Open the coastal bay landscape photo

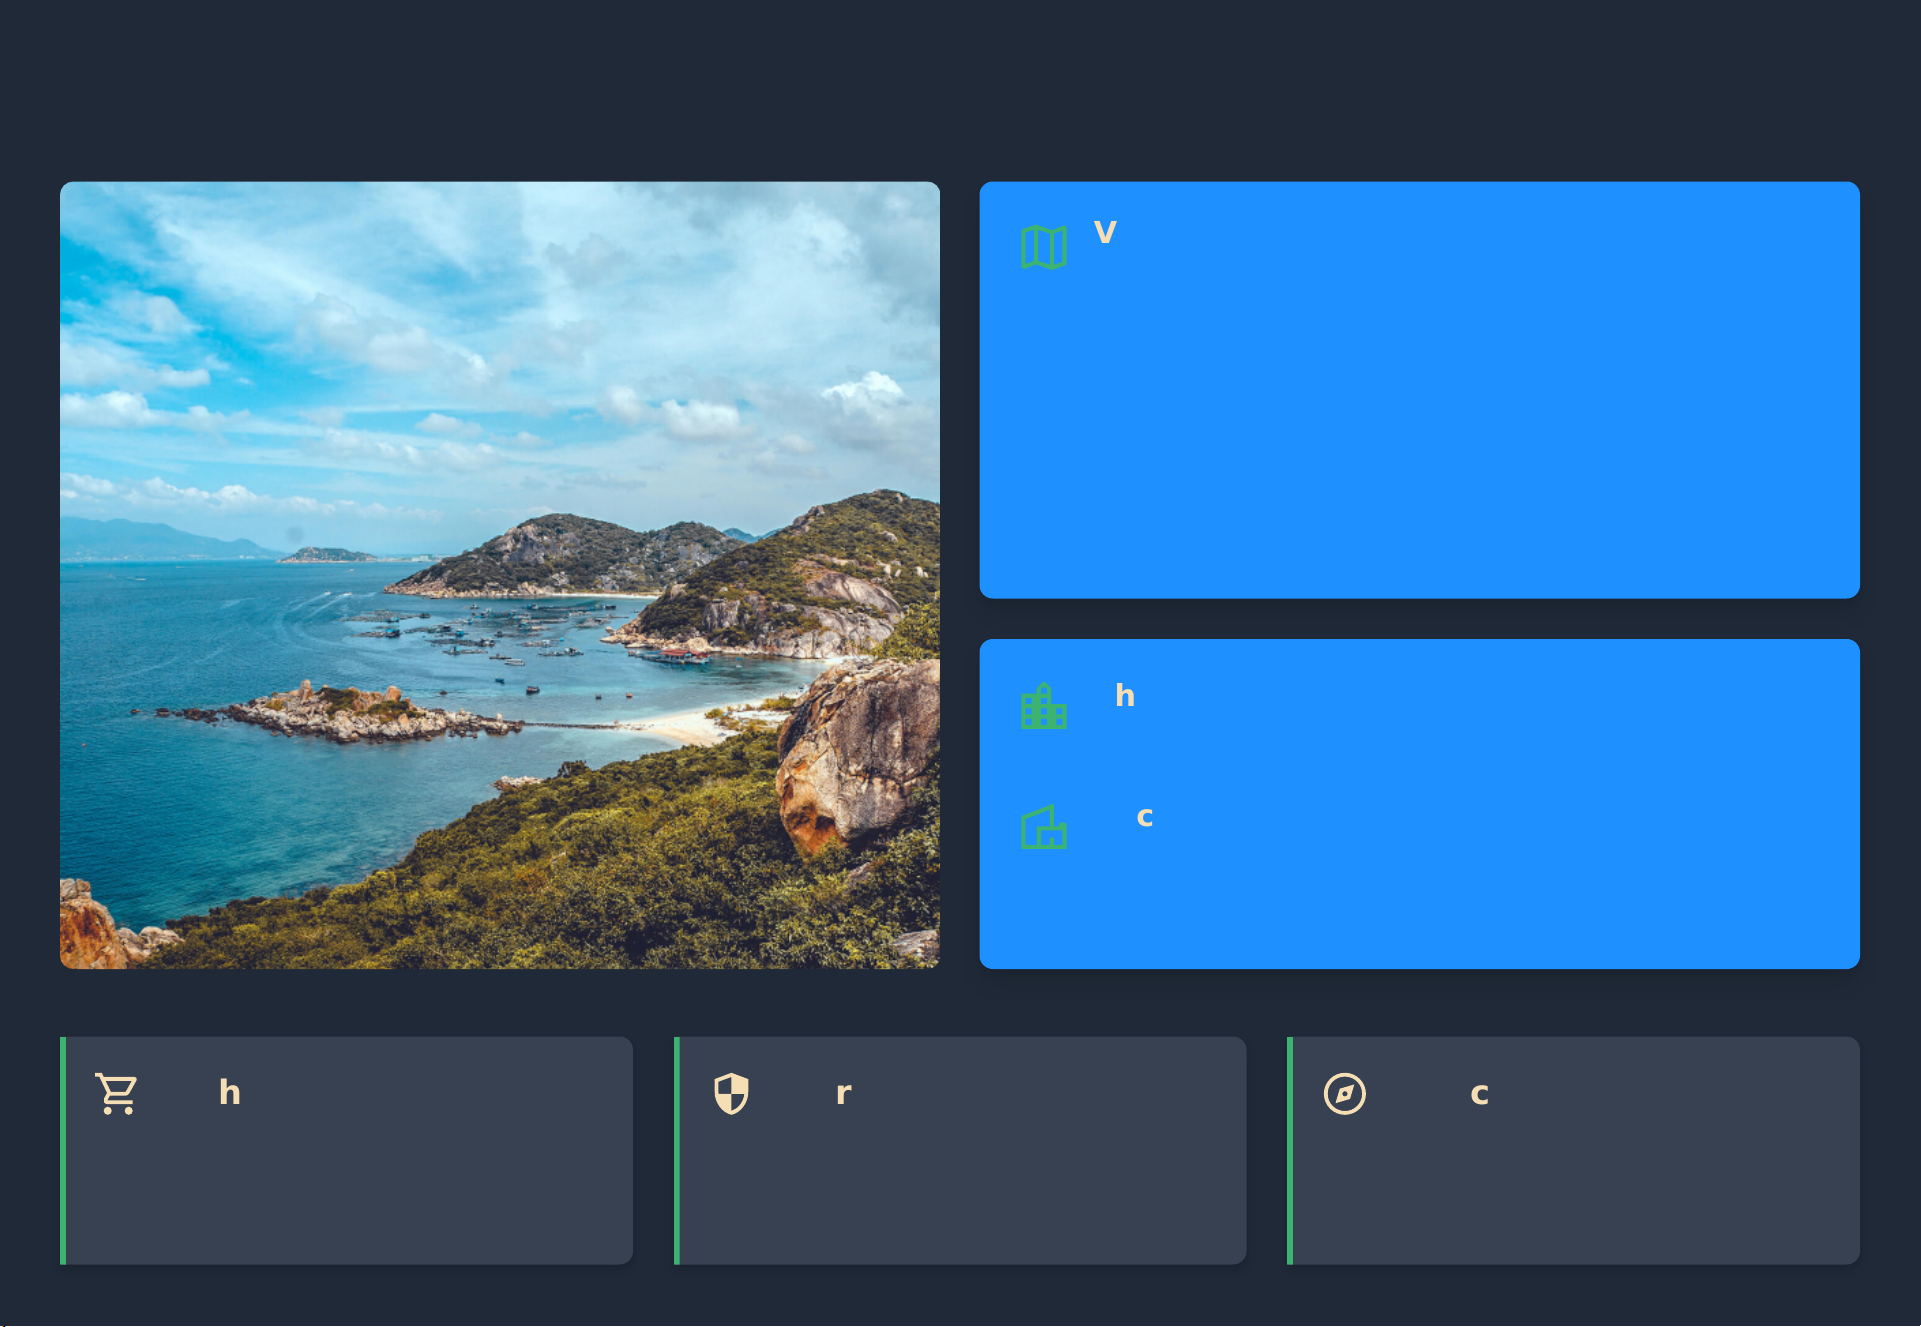coord(500,575)
